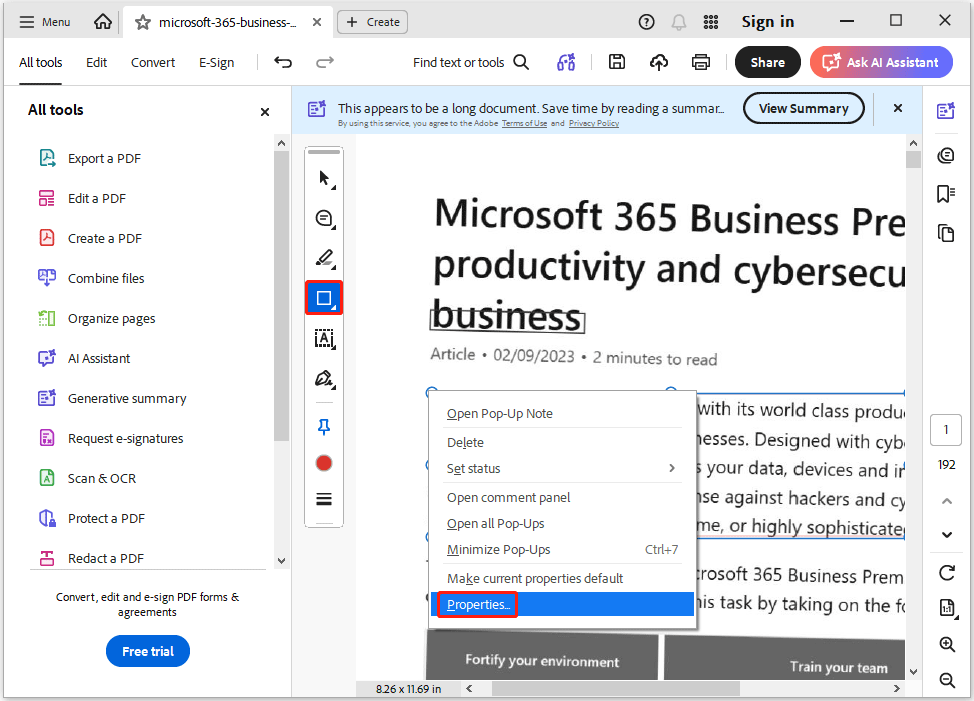Open Organize pages tool

point(97,319)
